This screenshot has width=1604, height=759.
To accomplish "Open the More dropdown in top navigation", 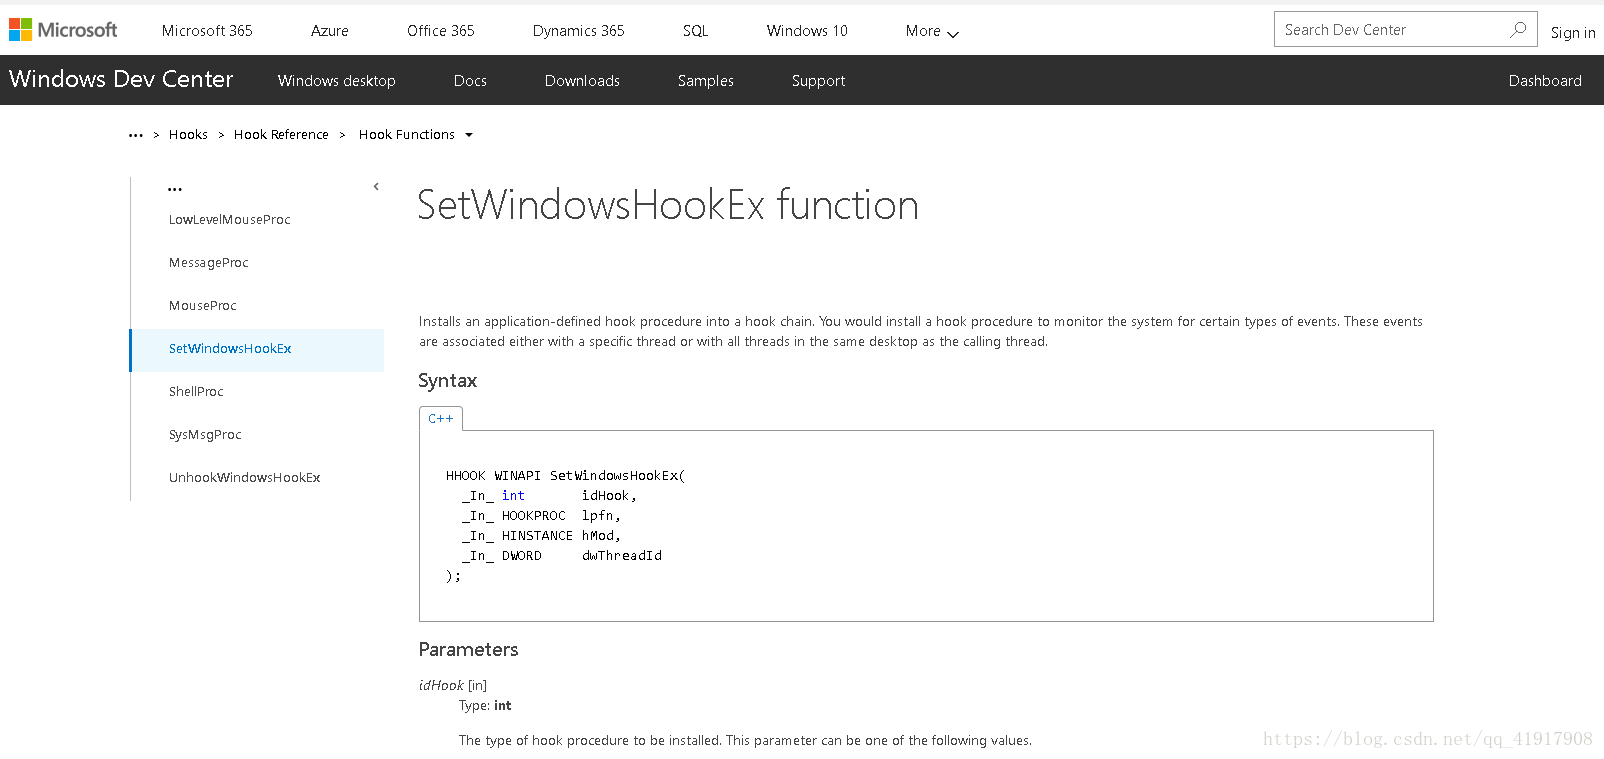I will (932, 31).
